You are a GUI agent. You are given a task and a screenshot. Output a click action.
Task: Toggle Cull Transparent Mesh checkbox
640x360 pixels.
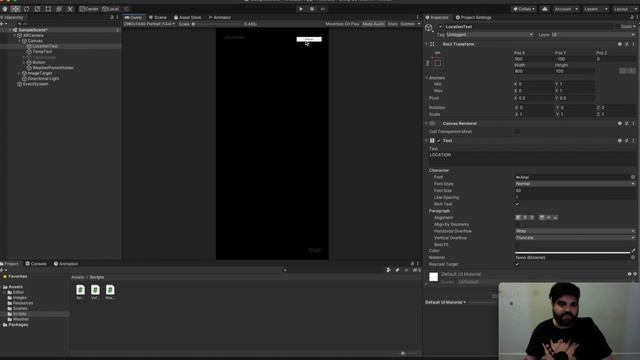point(517,131)
